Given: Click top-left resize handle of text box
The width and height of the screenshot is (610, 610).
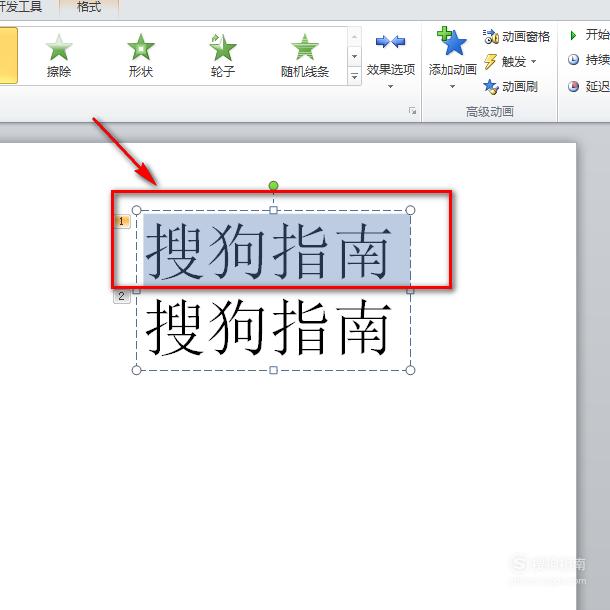Looking at the screenshot, I should point(137,210).
